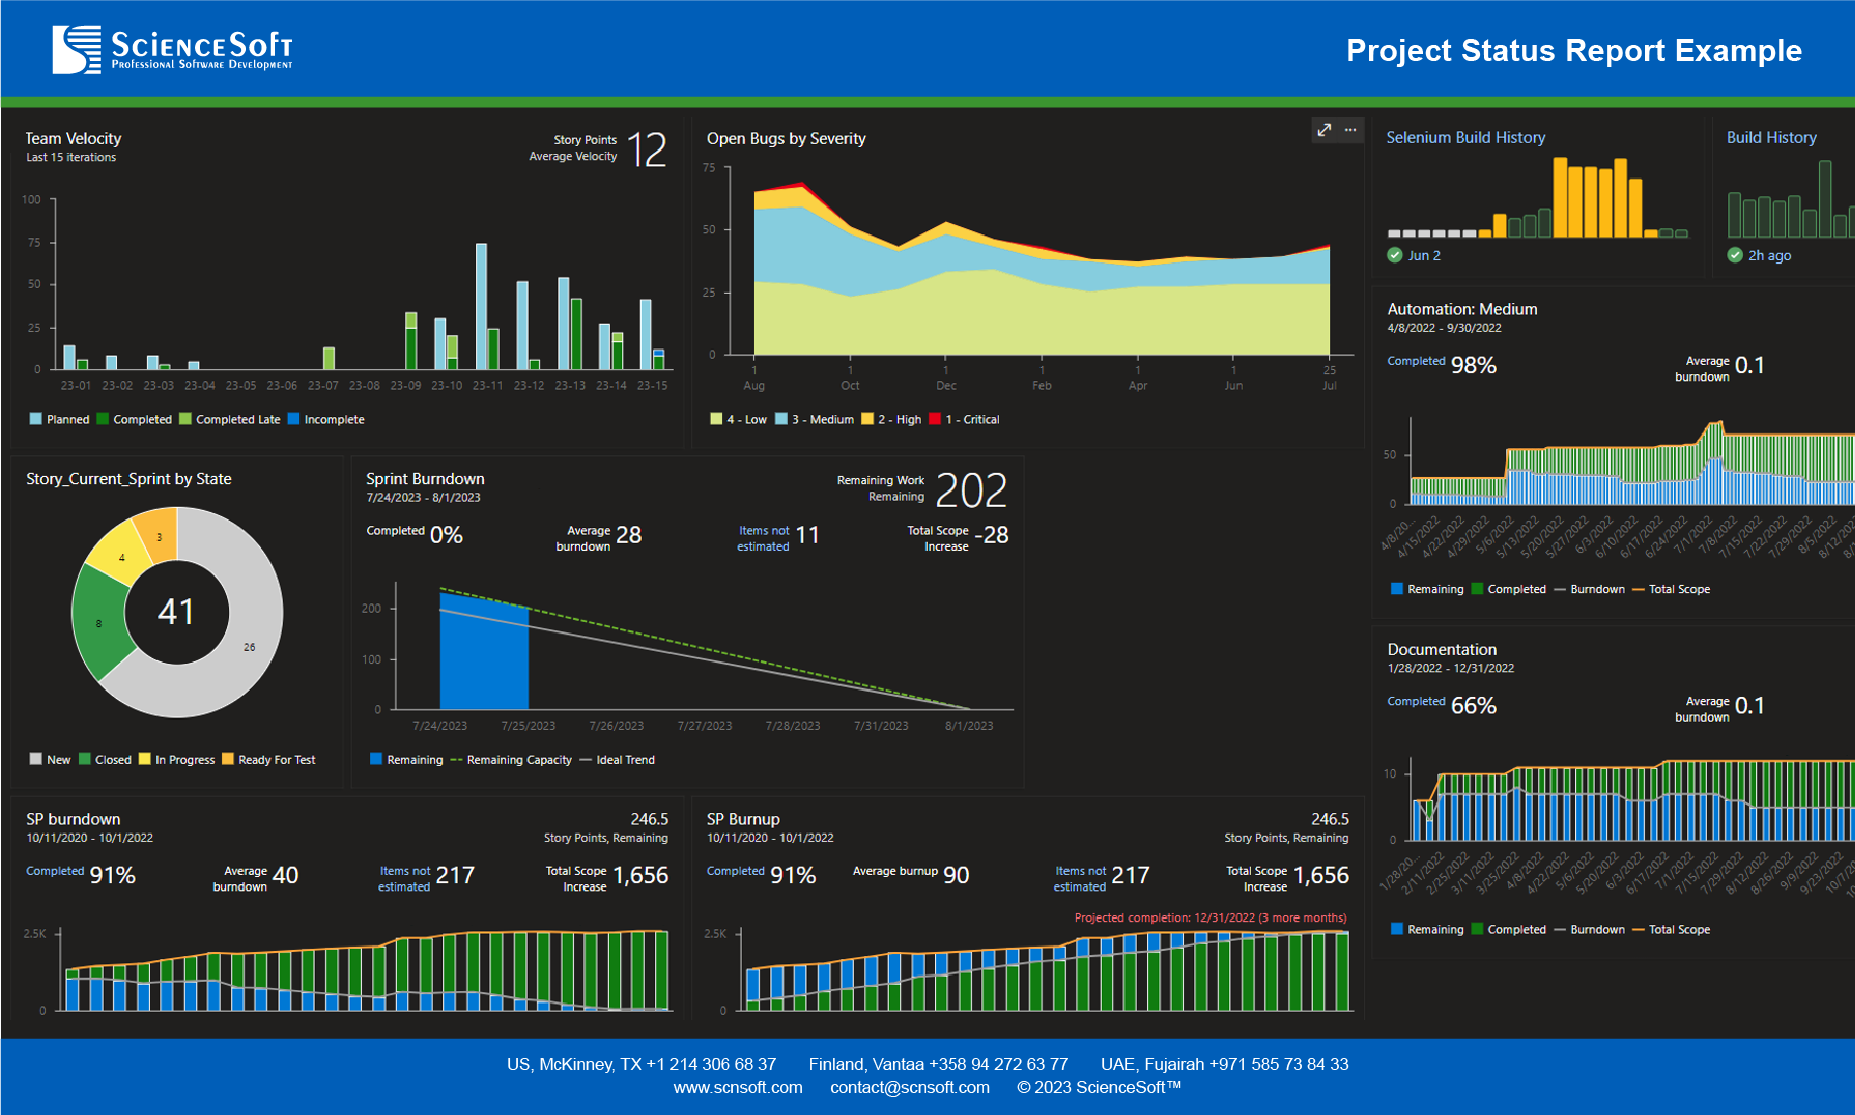This screenshot has height=1115, width=1855.
Task: Select the Sprint Burndown widget title
Action: click(x=425, y=479)
